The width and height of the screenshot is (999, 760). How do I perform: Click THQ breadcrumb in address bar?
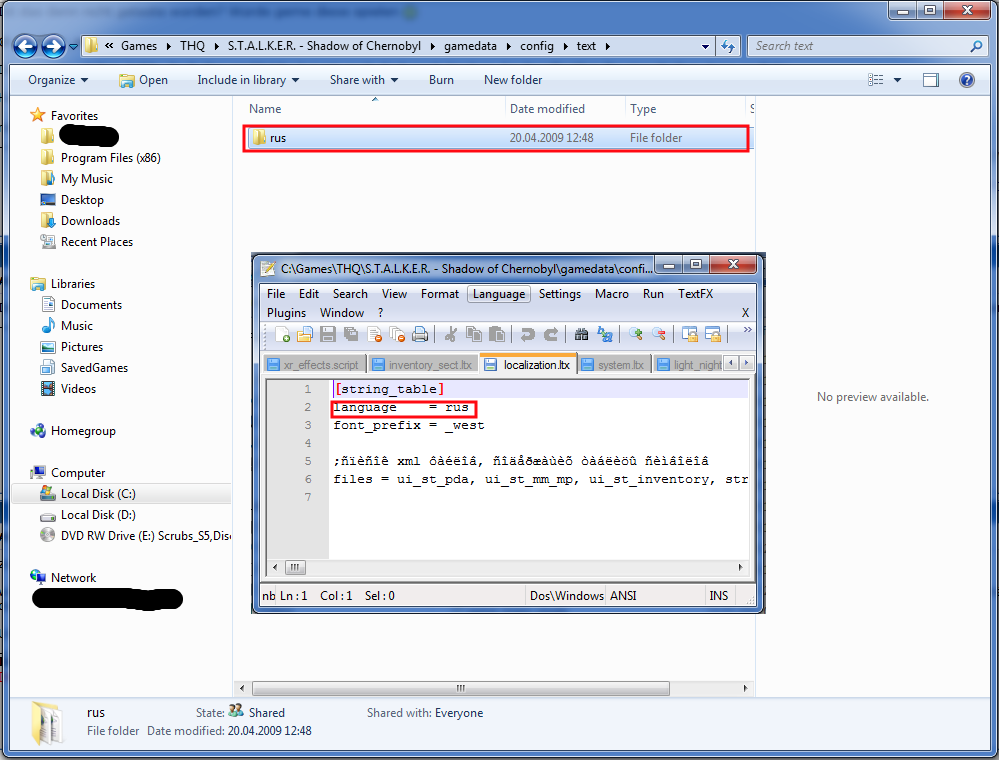click(x=192, y=46)
